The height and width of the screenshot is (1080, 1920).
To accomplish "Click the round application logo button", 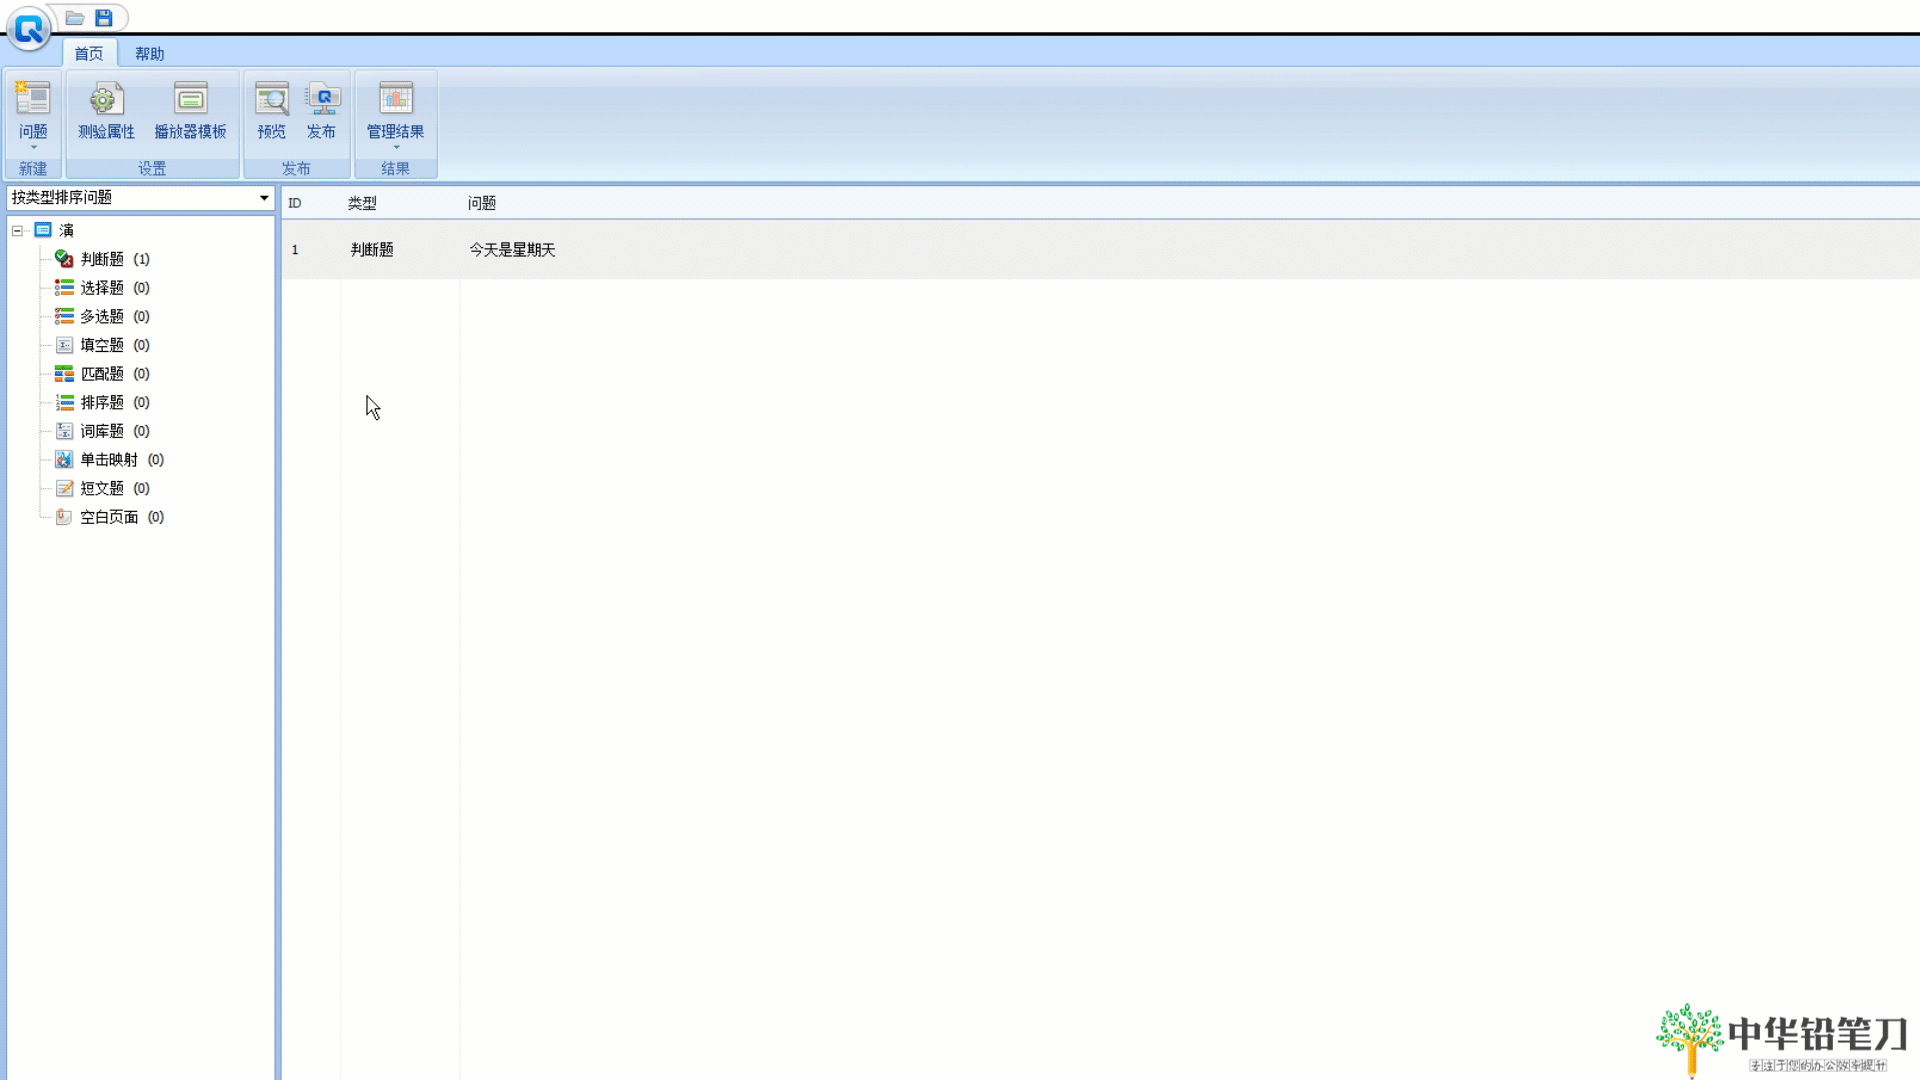I will pos(28,28).
